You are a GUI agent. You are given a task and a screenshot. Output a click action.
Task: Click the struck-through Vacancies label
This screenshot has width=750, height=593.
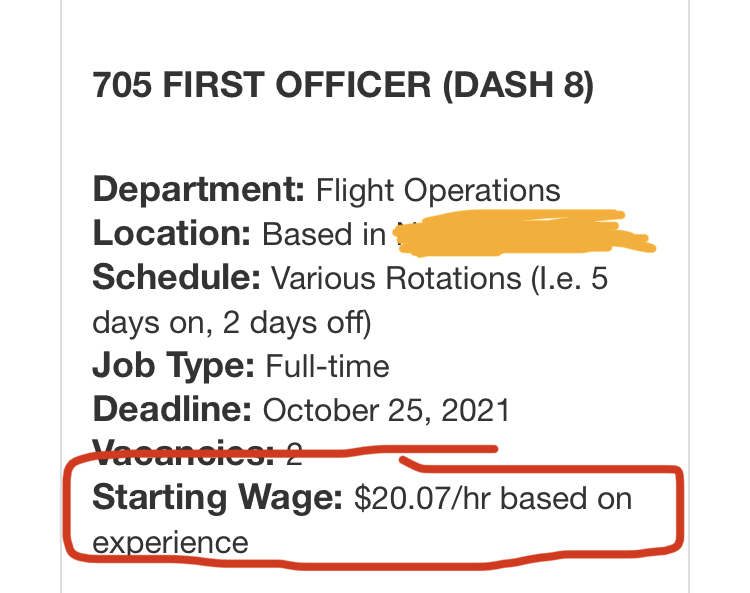[x=183, y=453]
